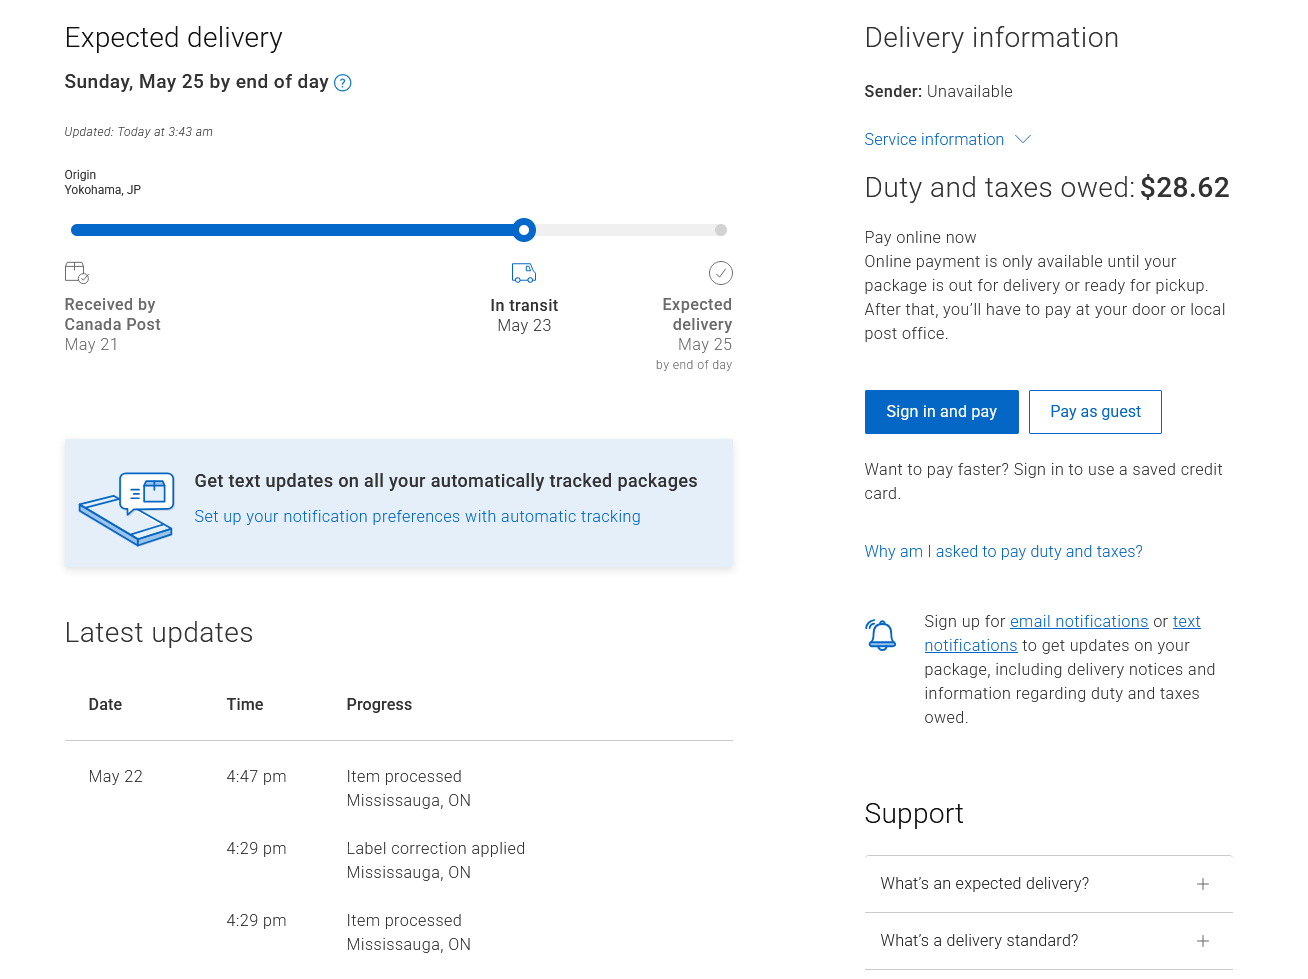Click the current position marker on progress bar
Image resolution: width=1308 pixels, height=979 pixels.
(524, 230)
